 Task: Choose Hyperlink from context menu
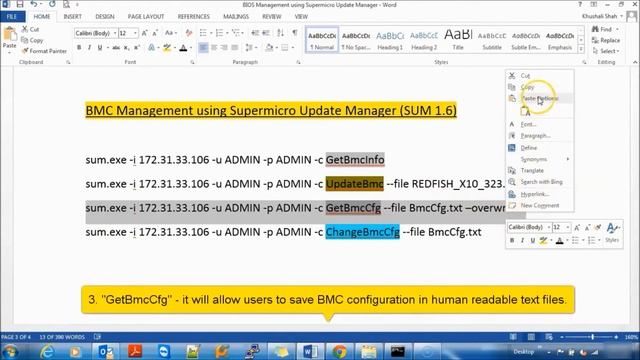coord(534,194)
